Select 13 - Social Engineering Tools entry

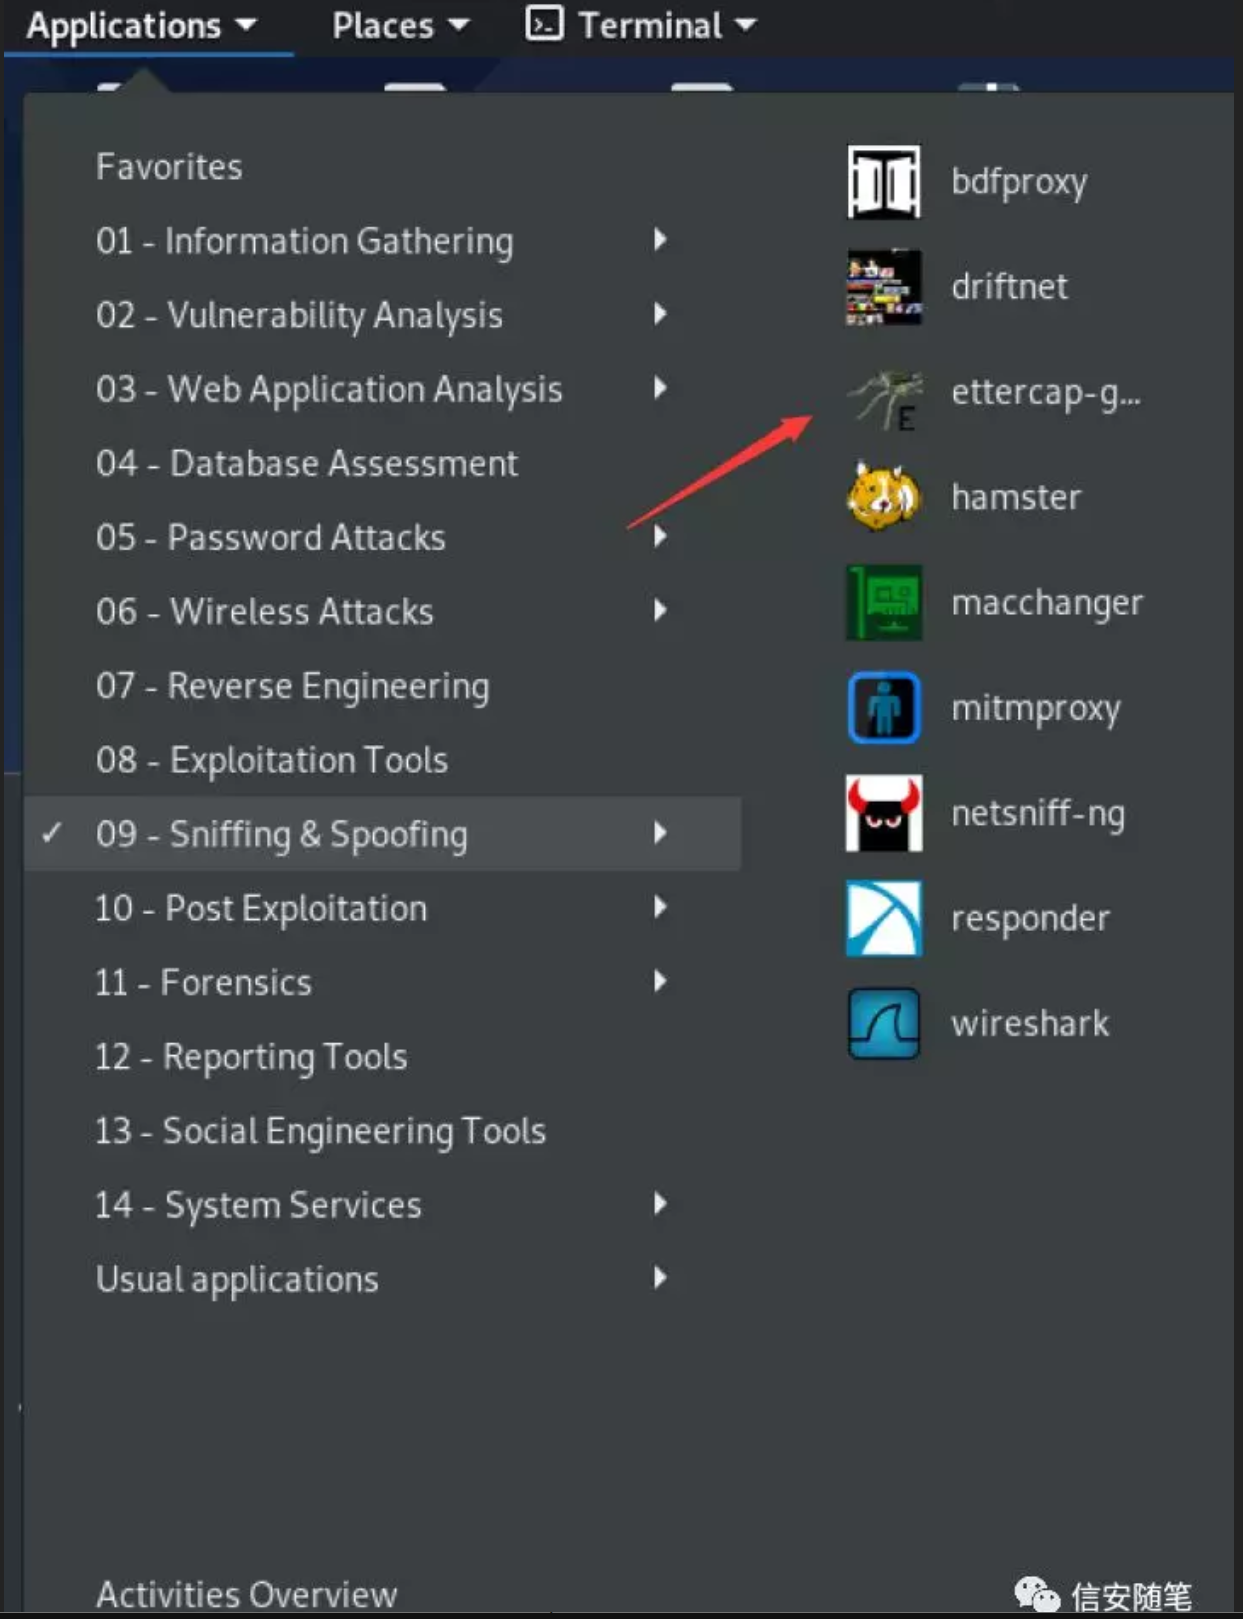point(320,1131)
